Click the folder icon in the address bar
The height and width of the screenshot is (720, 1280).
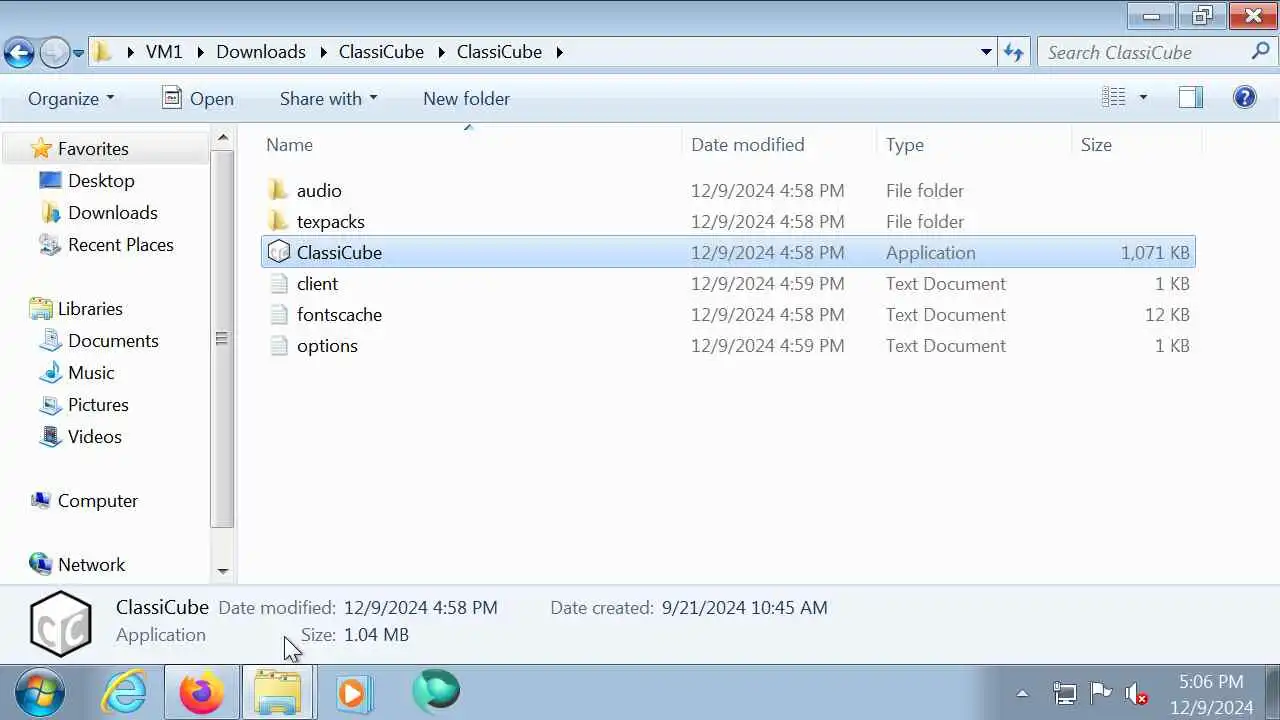(x=103, y=52)
